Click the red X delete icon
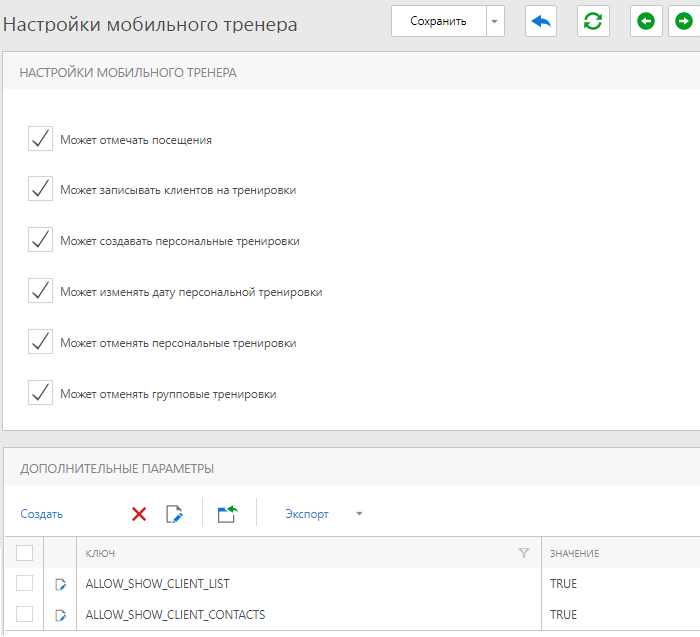 tap(139, 514)
